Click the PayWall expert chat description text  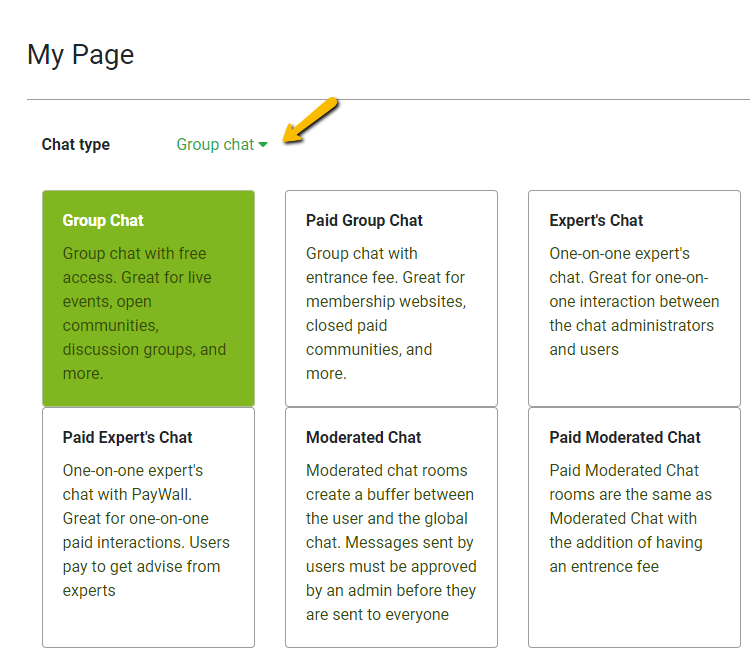click(146, 530)
